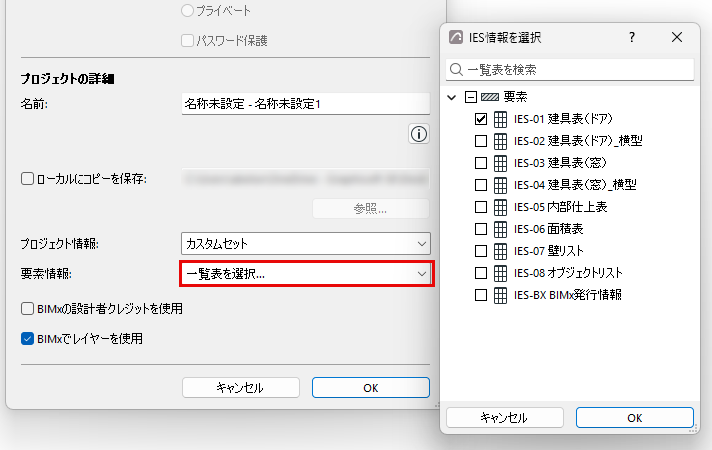
Task: Select the IES-07 壁リスト row text
Action: (549, 251)
